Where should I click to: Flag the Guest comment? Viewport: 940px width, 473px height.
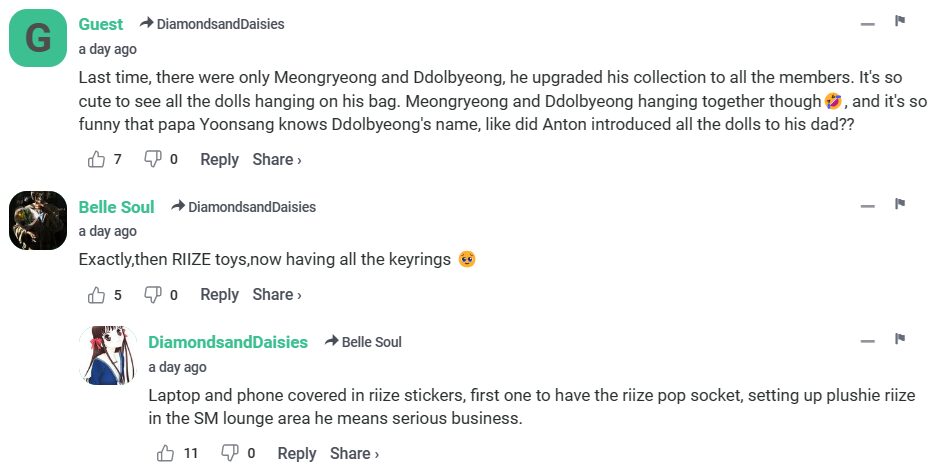(x=900, y=21)
